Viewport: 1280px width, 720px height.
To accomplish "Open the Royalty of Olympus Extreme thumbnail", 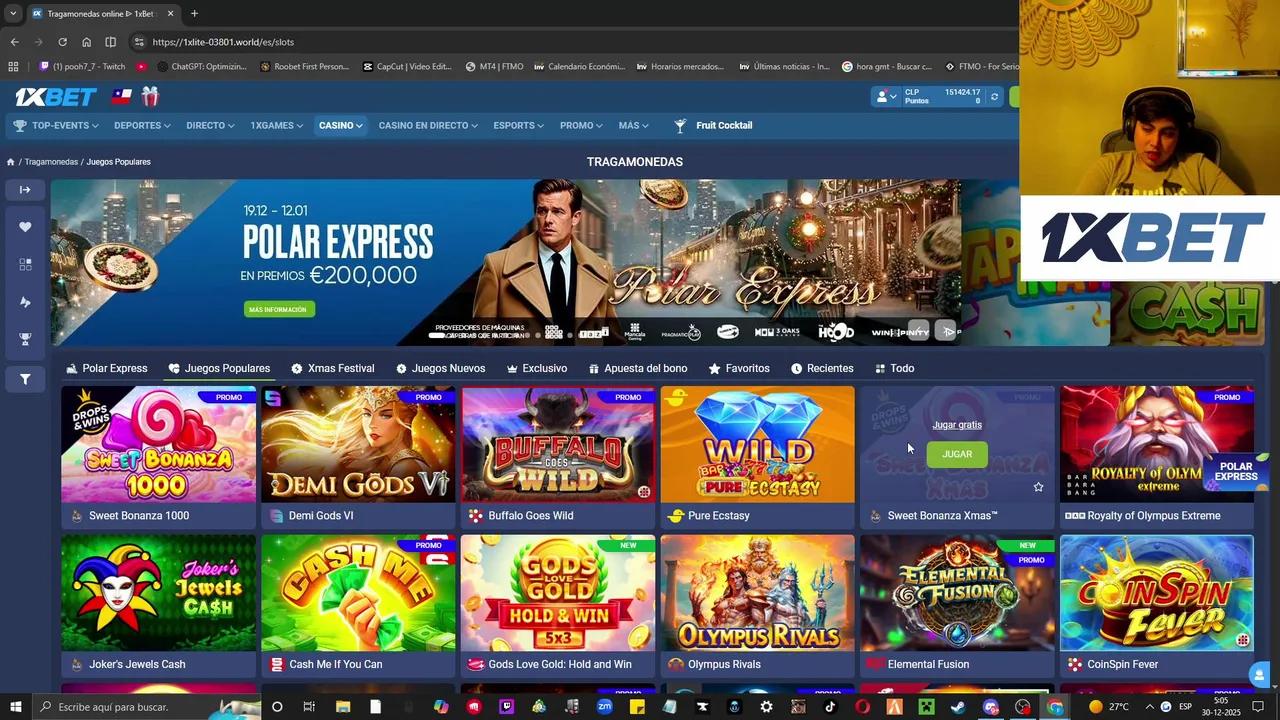I will 1157,444.
